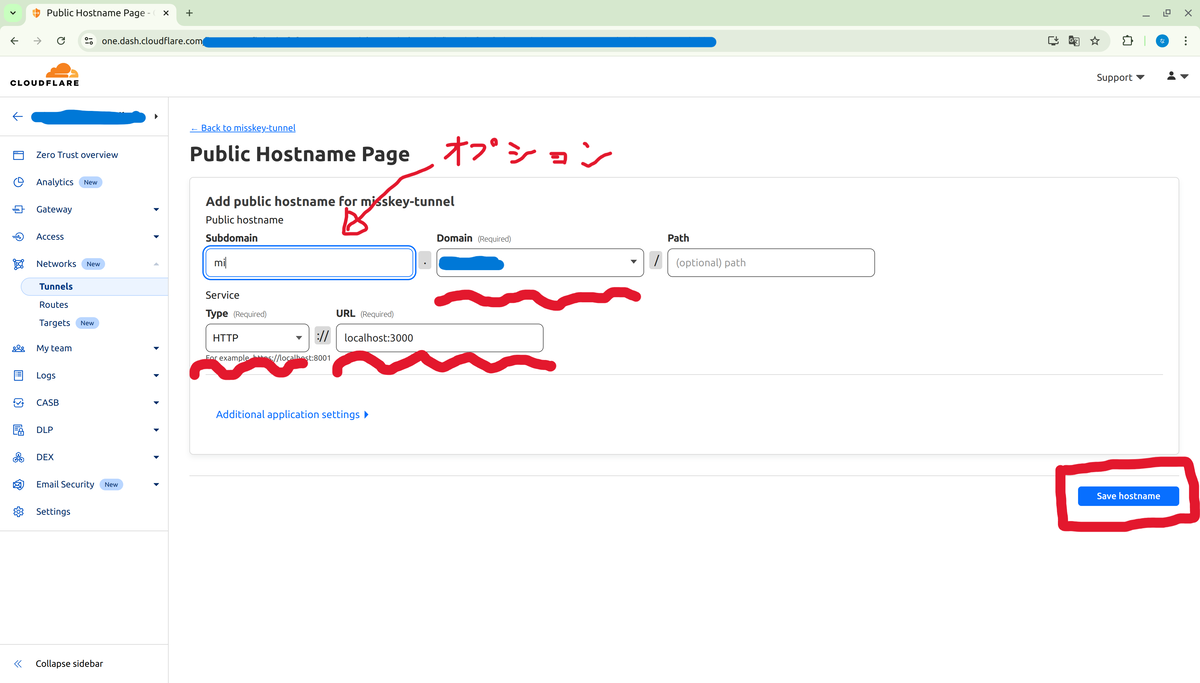Click the optional Path input field
Viewport: 1200px width, 683px height.
coord(771,263)
